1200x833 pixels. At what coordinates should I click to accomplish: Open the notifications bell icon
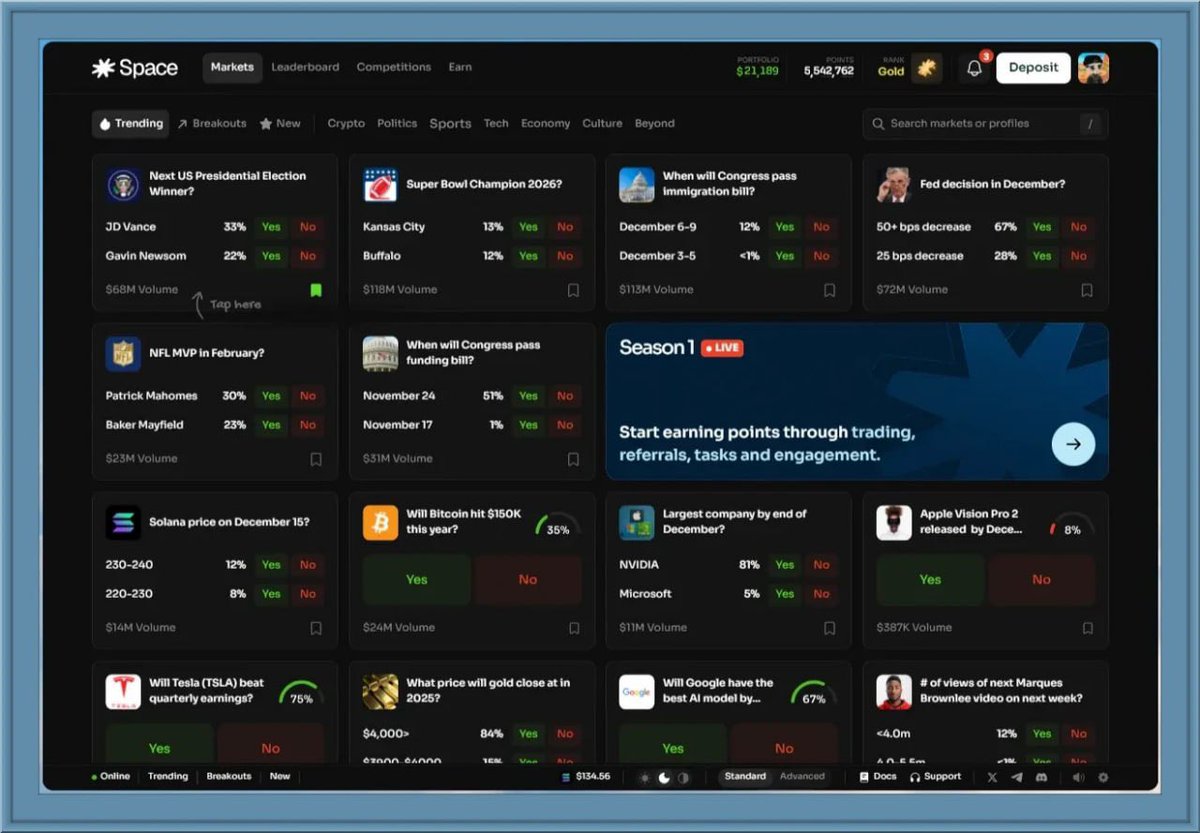[x=974, y=68]
